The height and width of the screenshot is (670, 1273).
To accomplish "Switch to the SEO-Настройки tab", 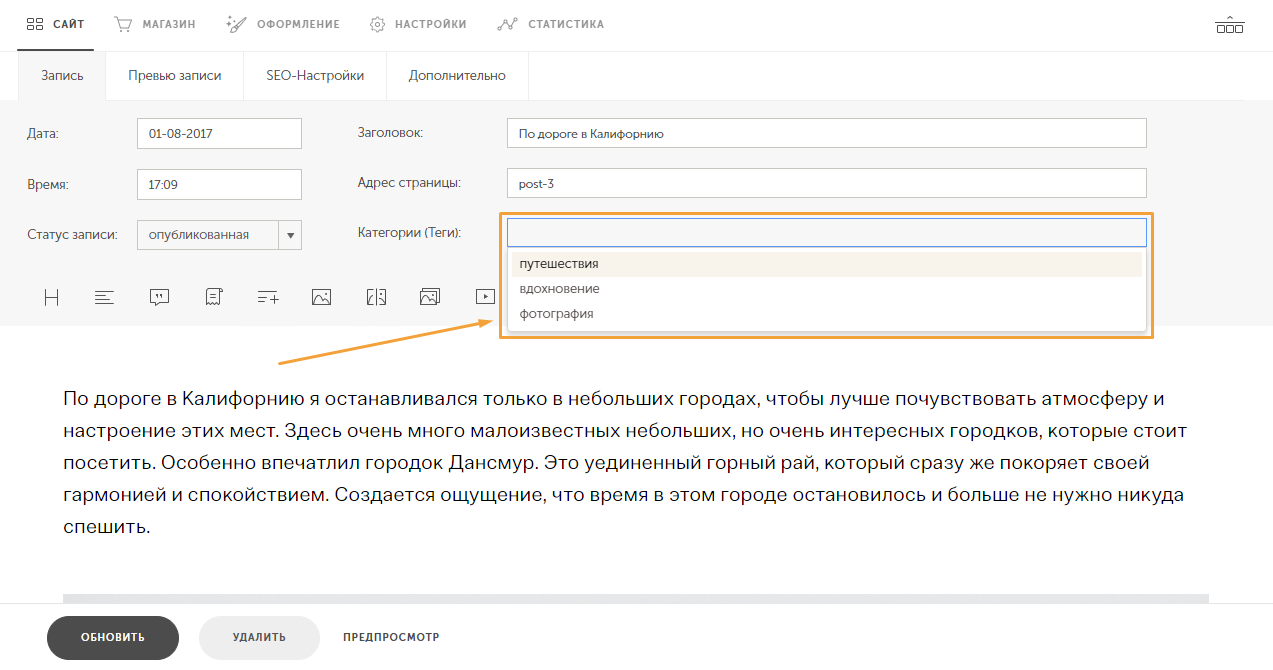I will [315, 76].
